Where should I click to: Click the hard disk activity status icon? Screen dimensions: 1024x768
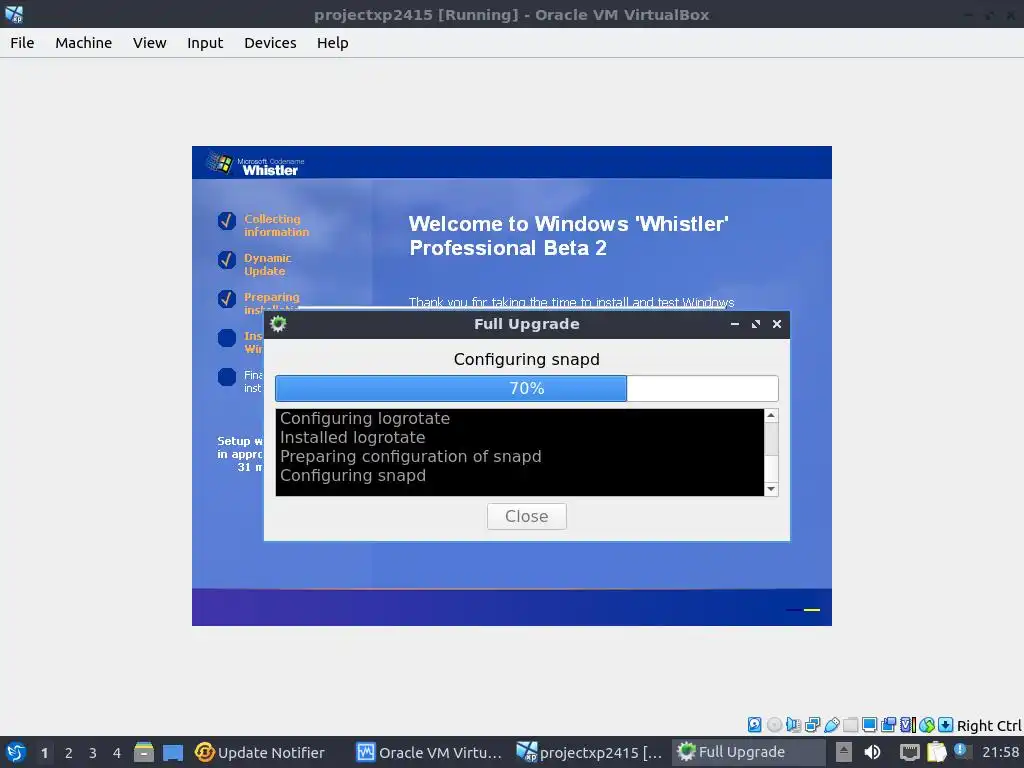click(x=754, y=724)
